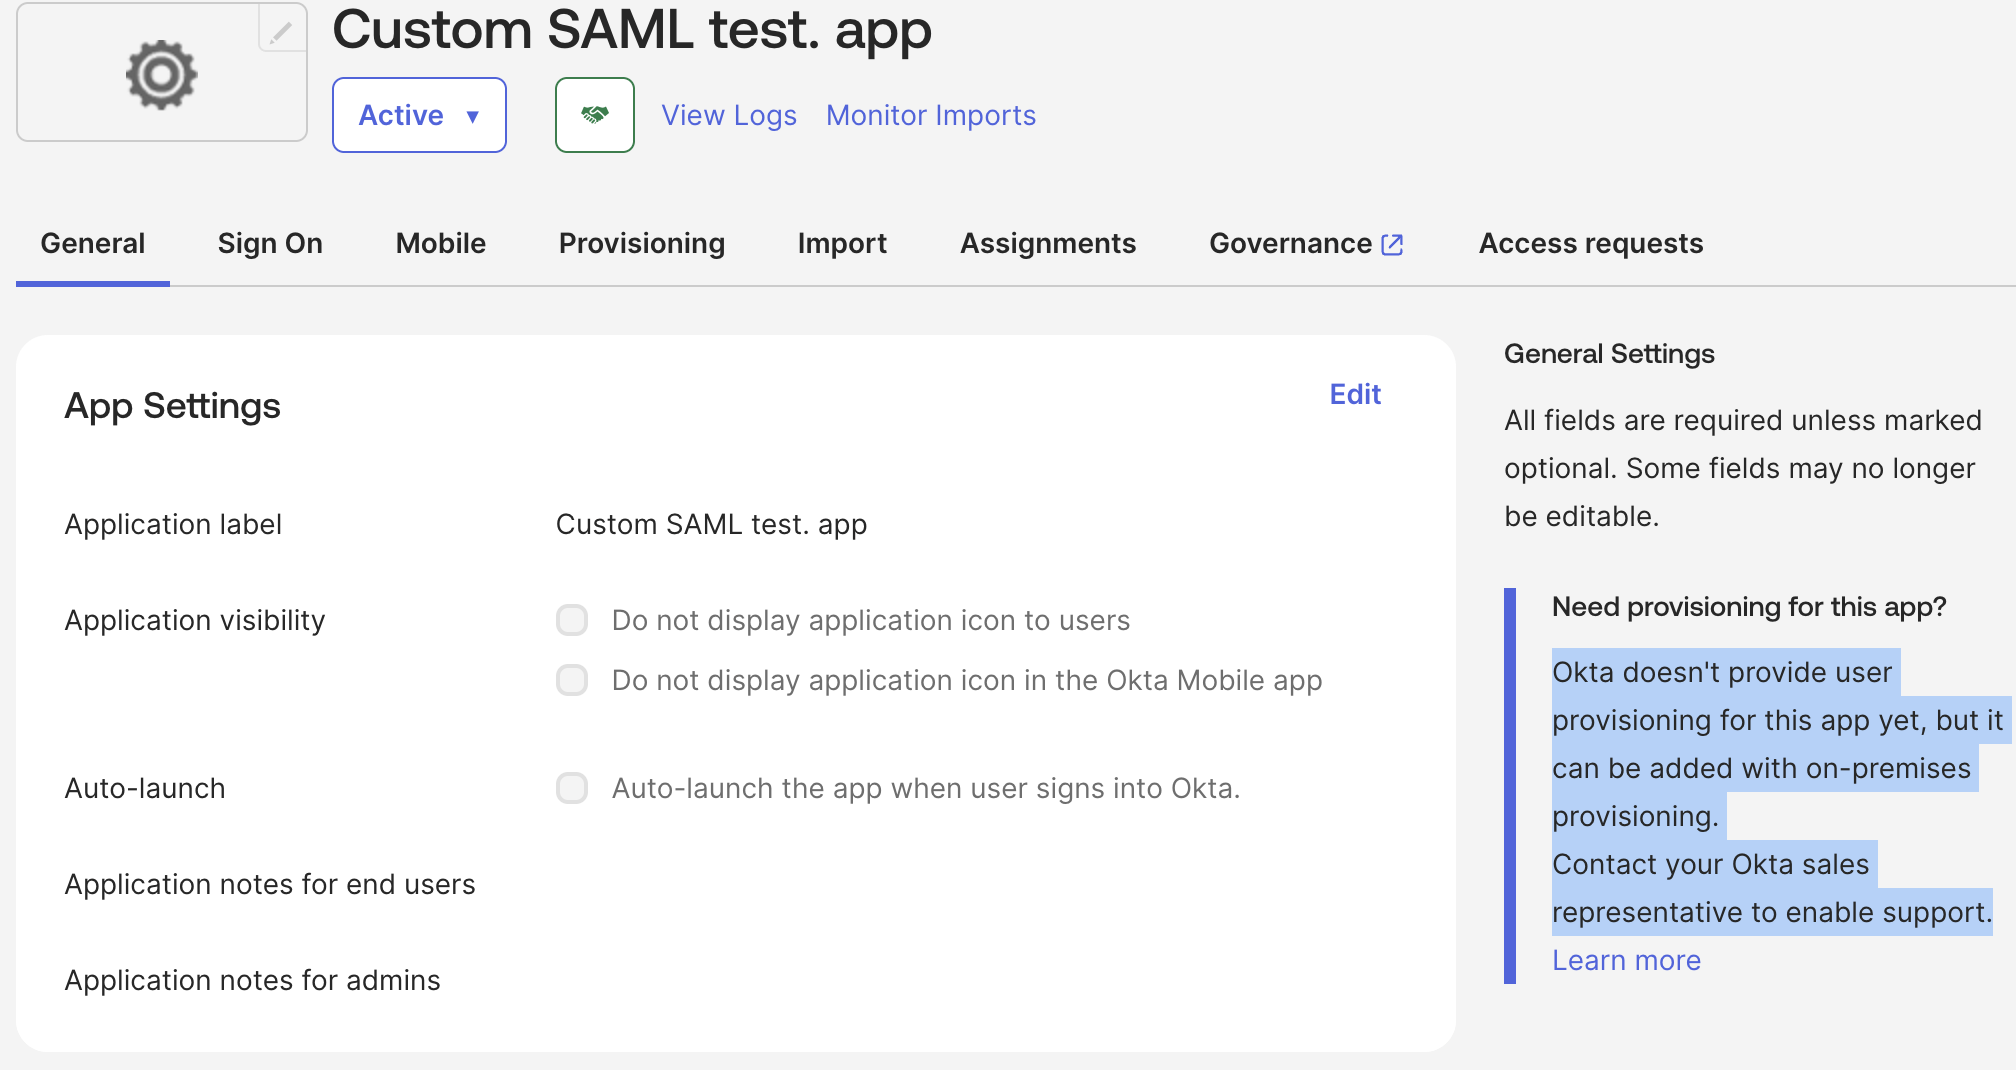
Task: Click 'Application notes for end users' label
Action: [270, 884]
